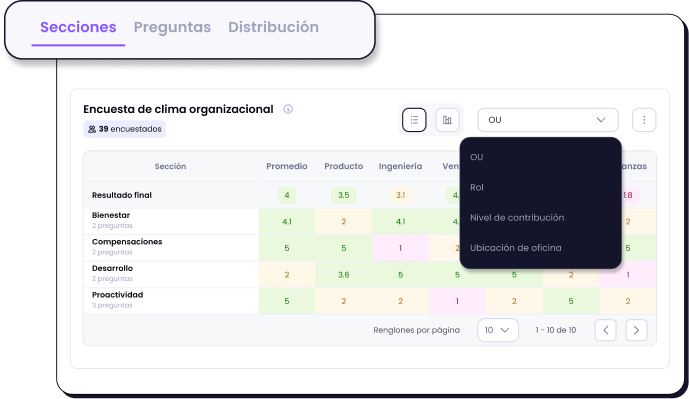Switch to the Preguntas tab
Image resolution: width=689 pixels, height=399 pixels.
click(x=172, y=27)
